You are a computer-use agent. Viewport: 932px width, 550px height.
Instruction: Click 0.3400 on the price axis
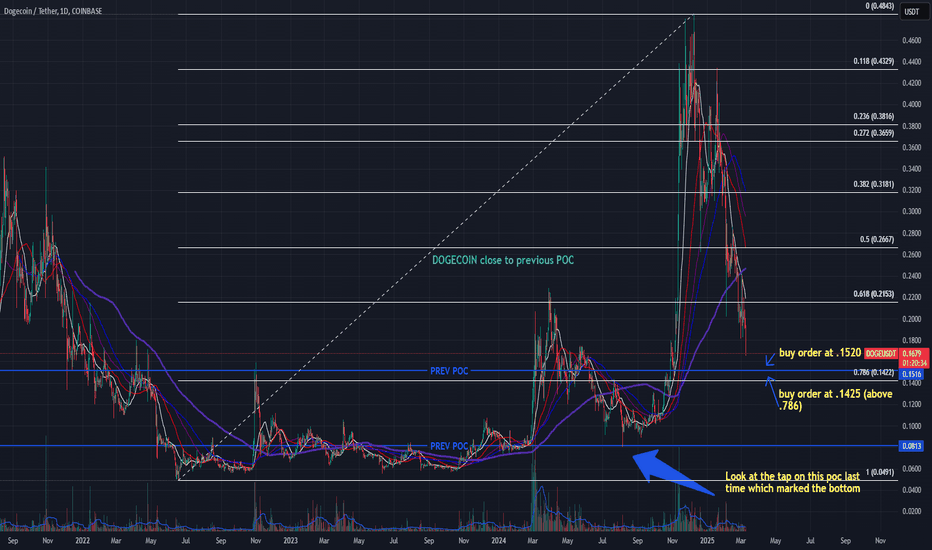pos(911,169)
